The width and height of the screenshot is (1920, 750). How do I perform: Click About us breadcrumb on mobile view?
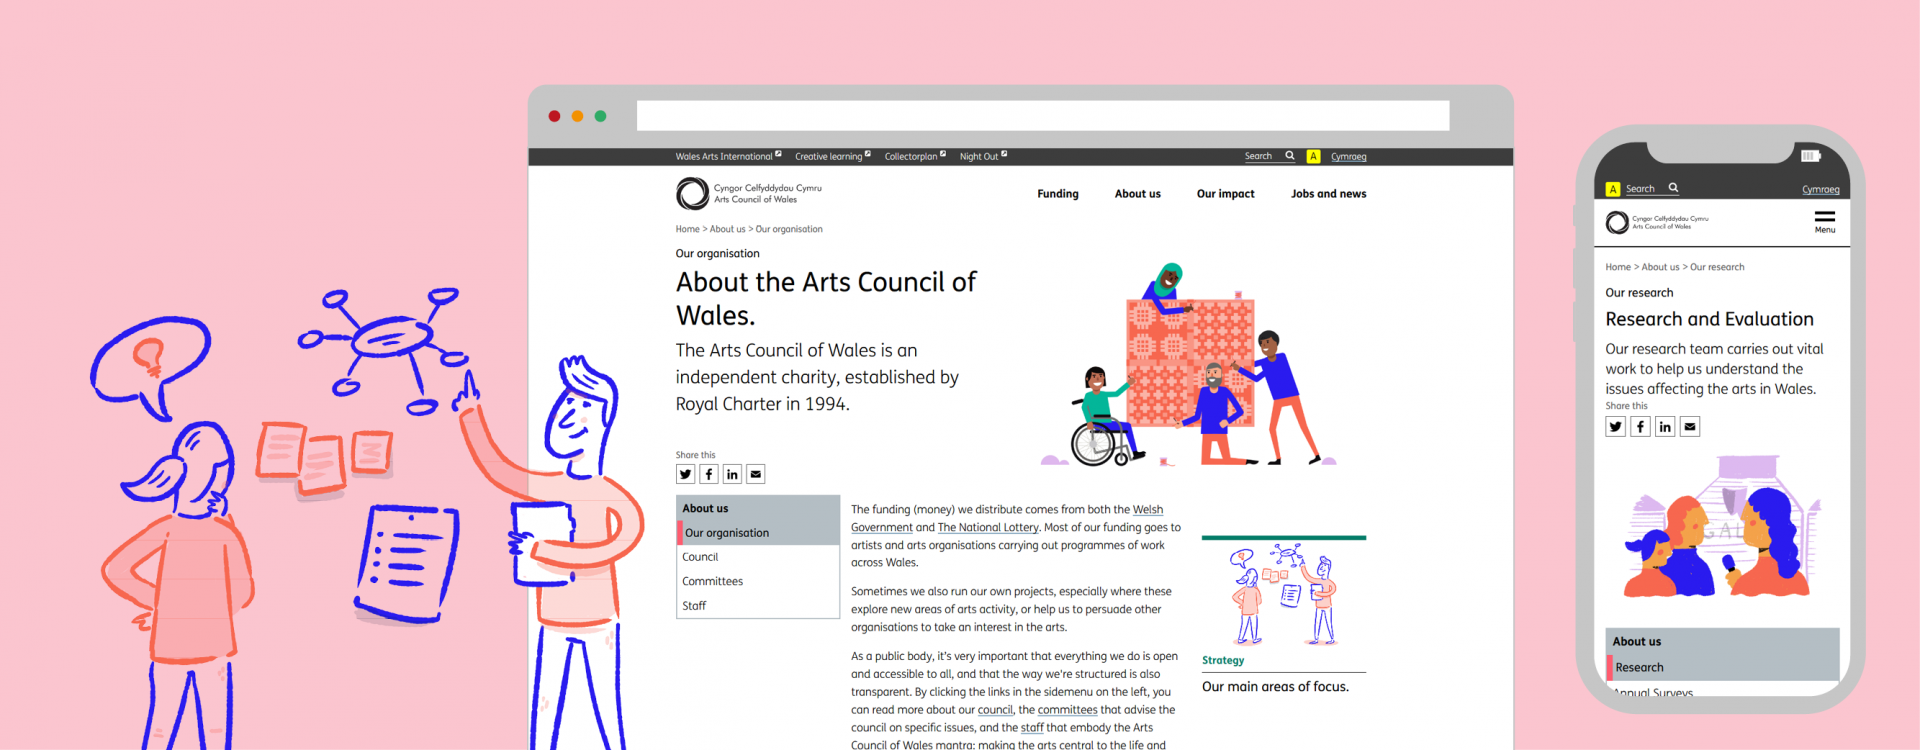[1660, 267]
